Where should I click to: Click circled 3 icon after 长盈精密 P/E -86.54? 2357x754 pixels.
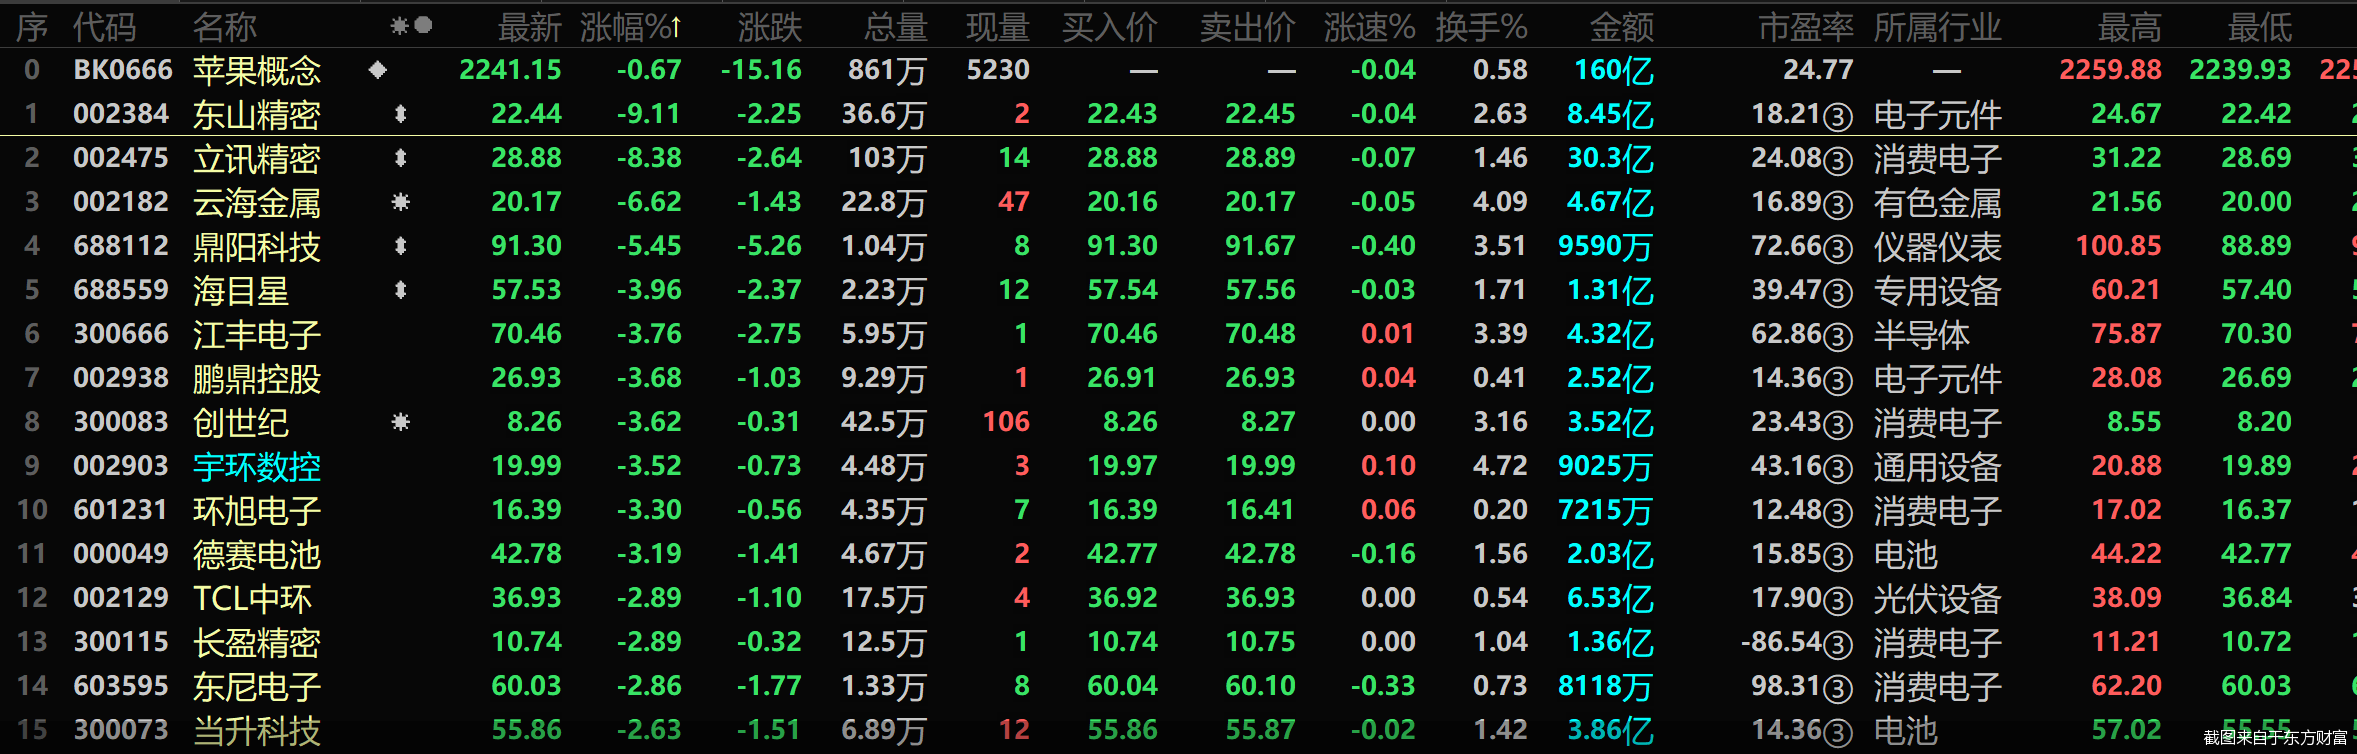pos(1837,645)
